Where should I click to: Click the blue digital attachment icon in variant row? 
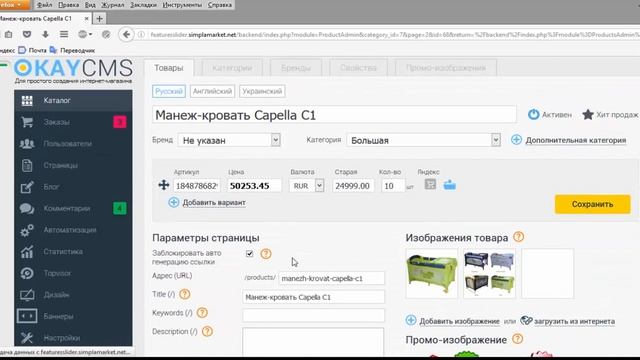point(450,185)
